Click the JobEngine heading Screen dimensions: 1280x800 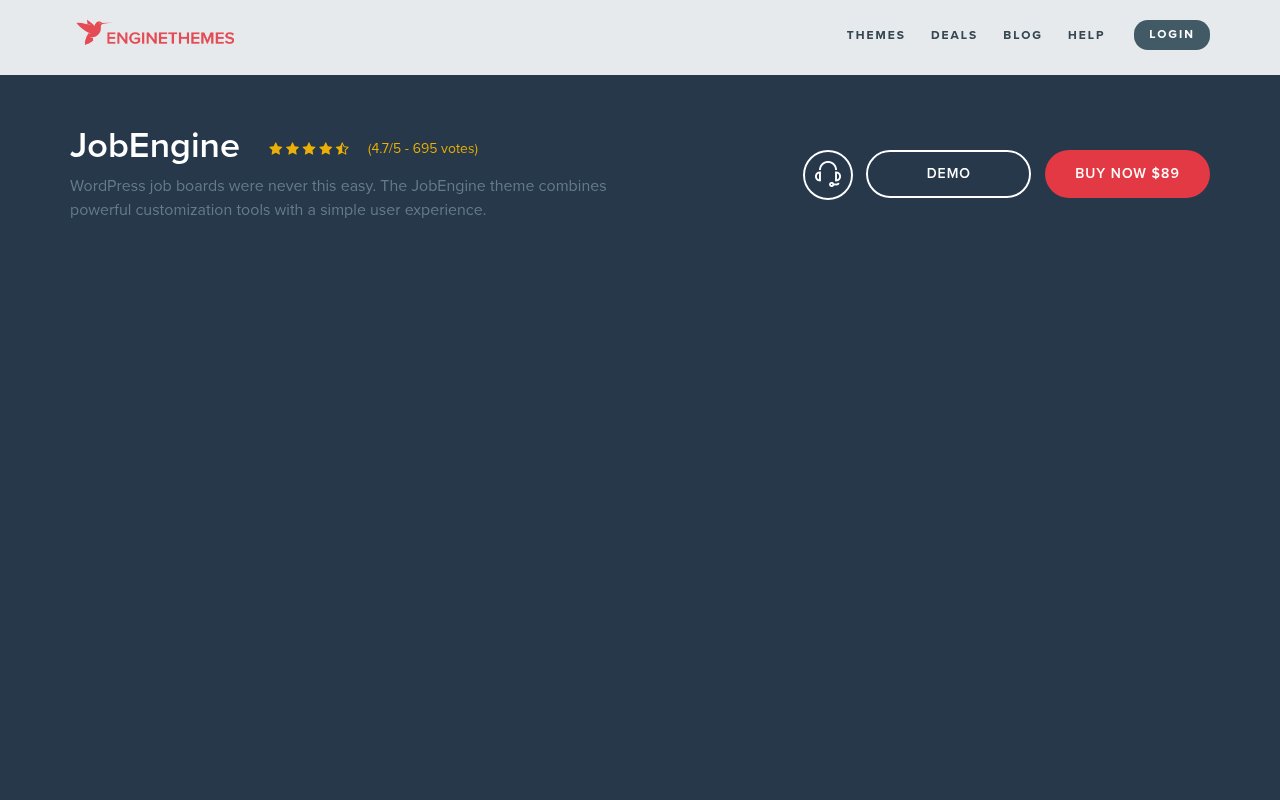click(155, 146)
